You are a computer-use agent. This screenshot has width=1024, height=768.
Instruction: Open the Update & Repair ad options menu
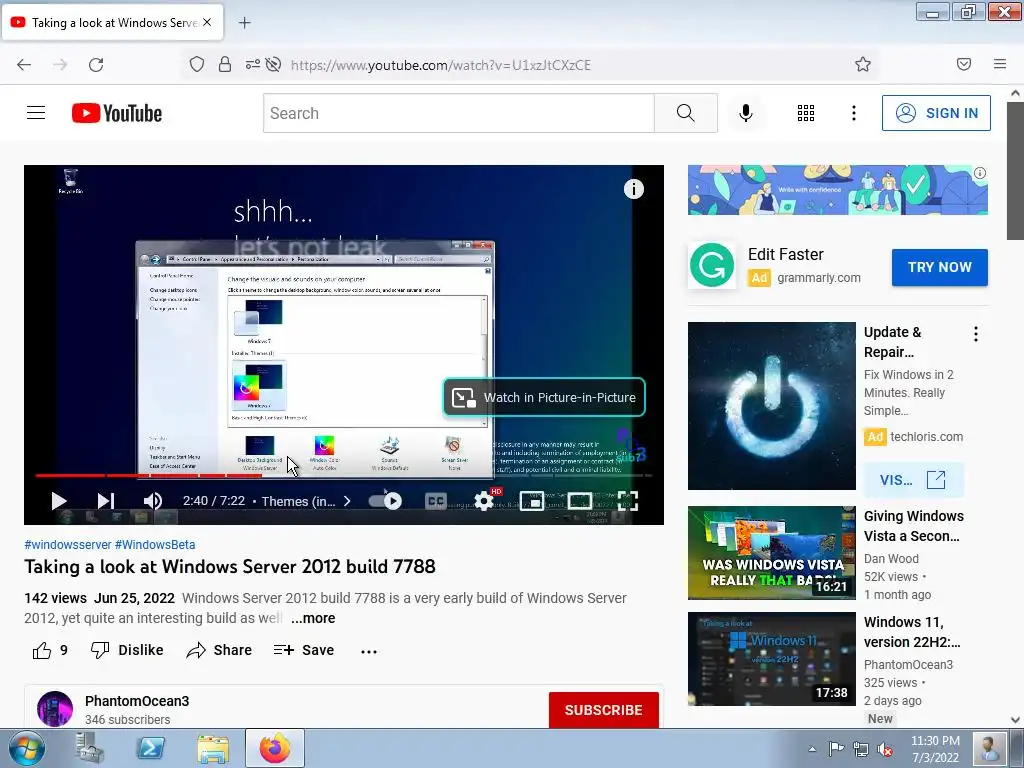pyautogui.click(x=976, y=334)
